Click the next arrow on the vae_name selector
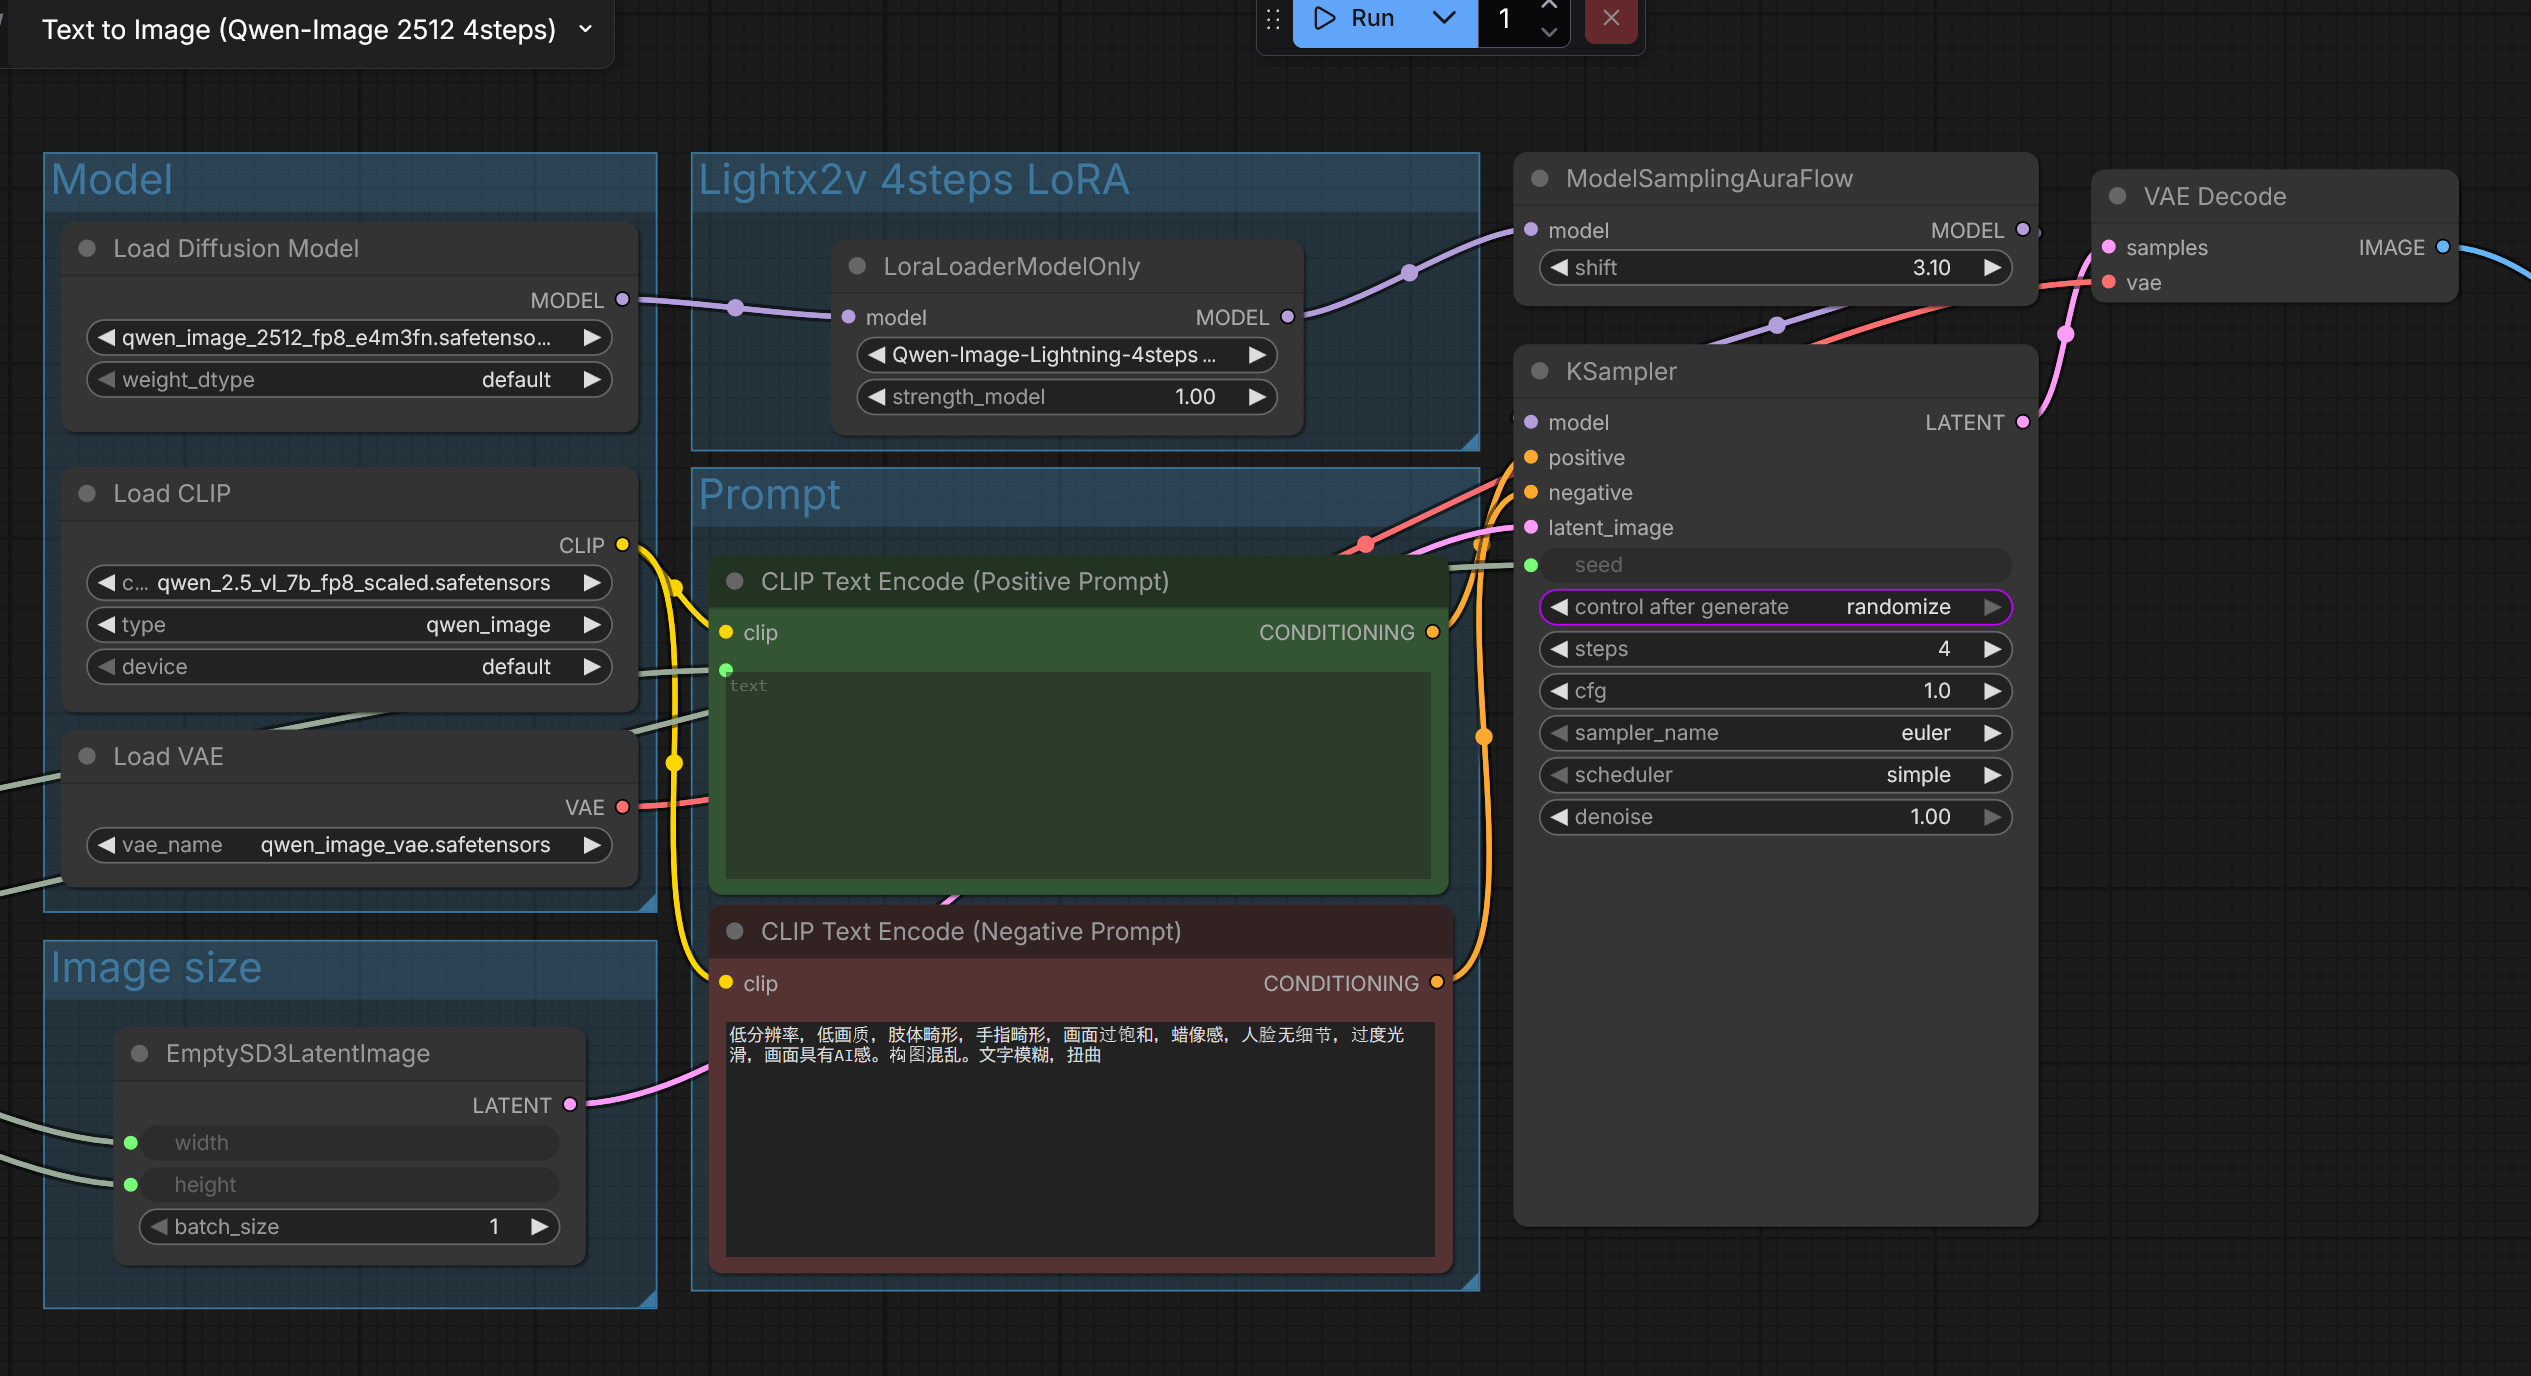2531x1376 pixels. 592,845
